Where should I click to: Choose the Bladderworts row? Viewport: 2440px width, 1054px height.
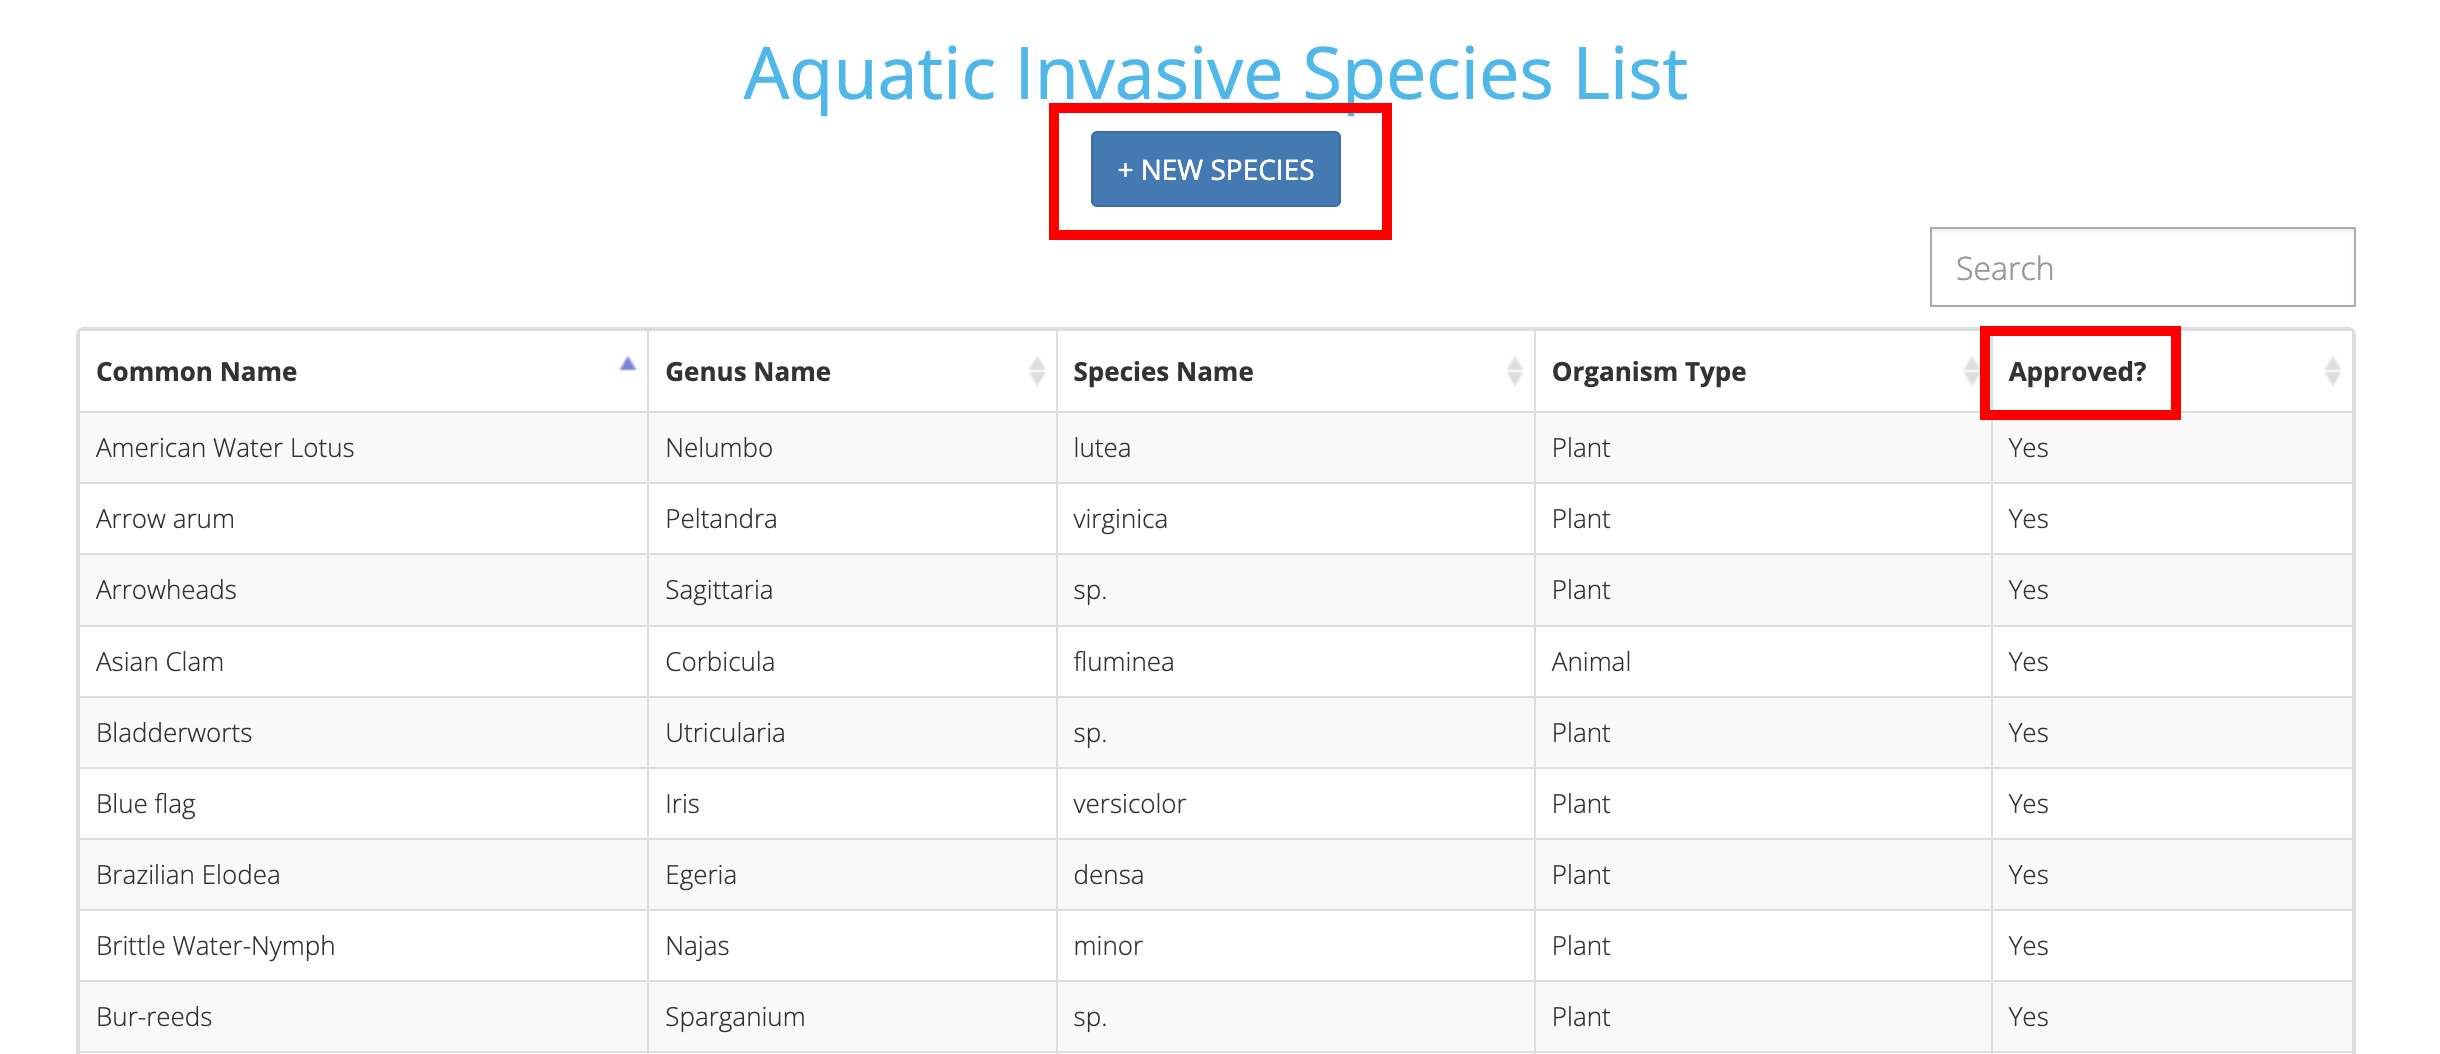174,733
